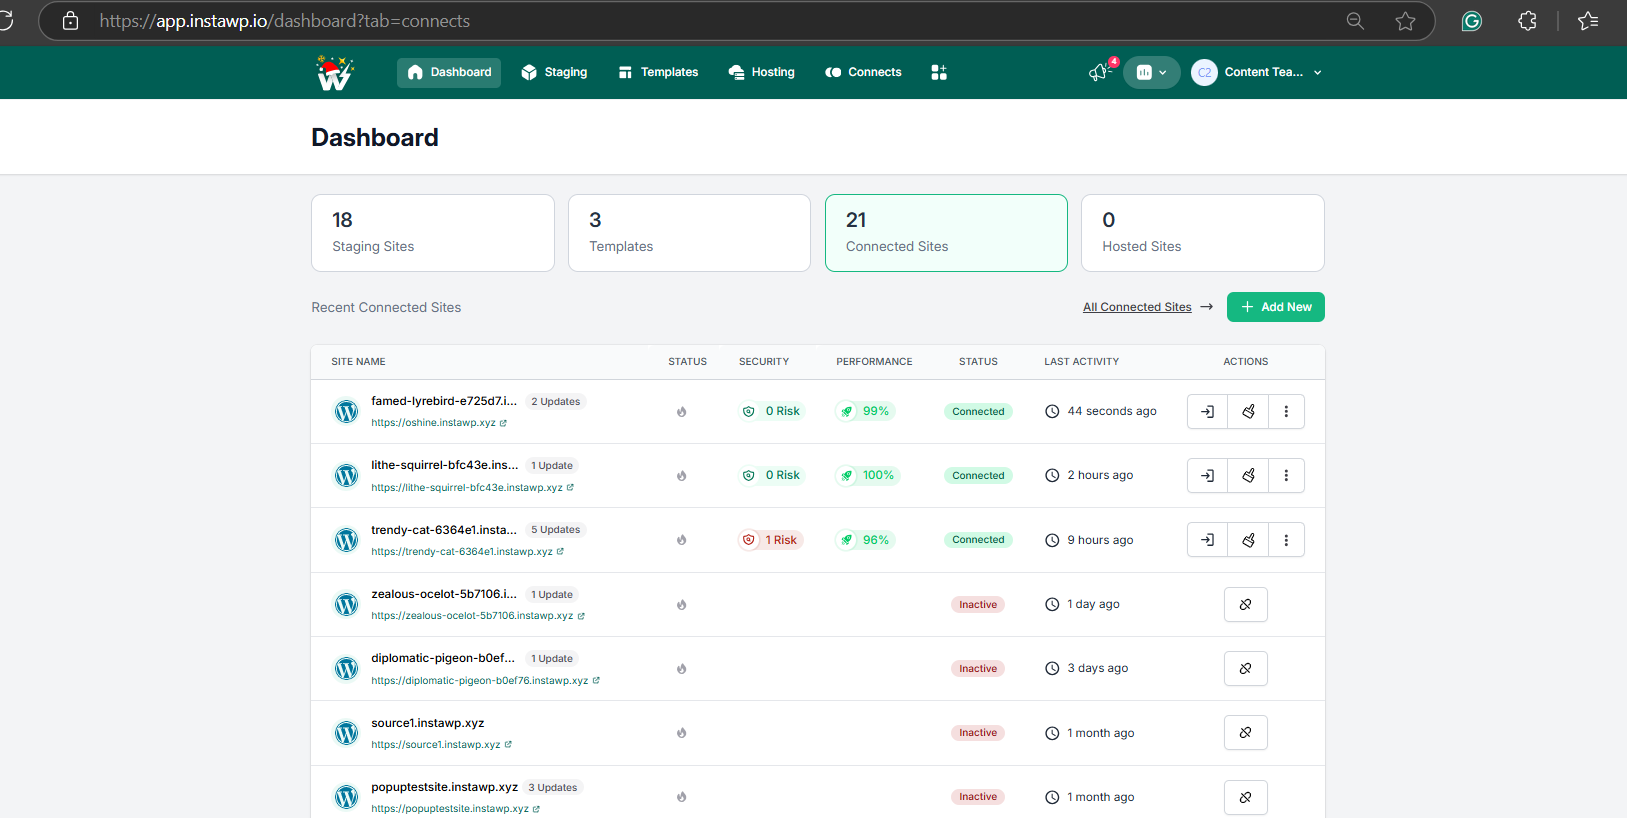Use magic login icon for lithe-squirrel
Screen dimensions: 1627x818
pos(1207,475)
